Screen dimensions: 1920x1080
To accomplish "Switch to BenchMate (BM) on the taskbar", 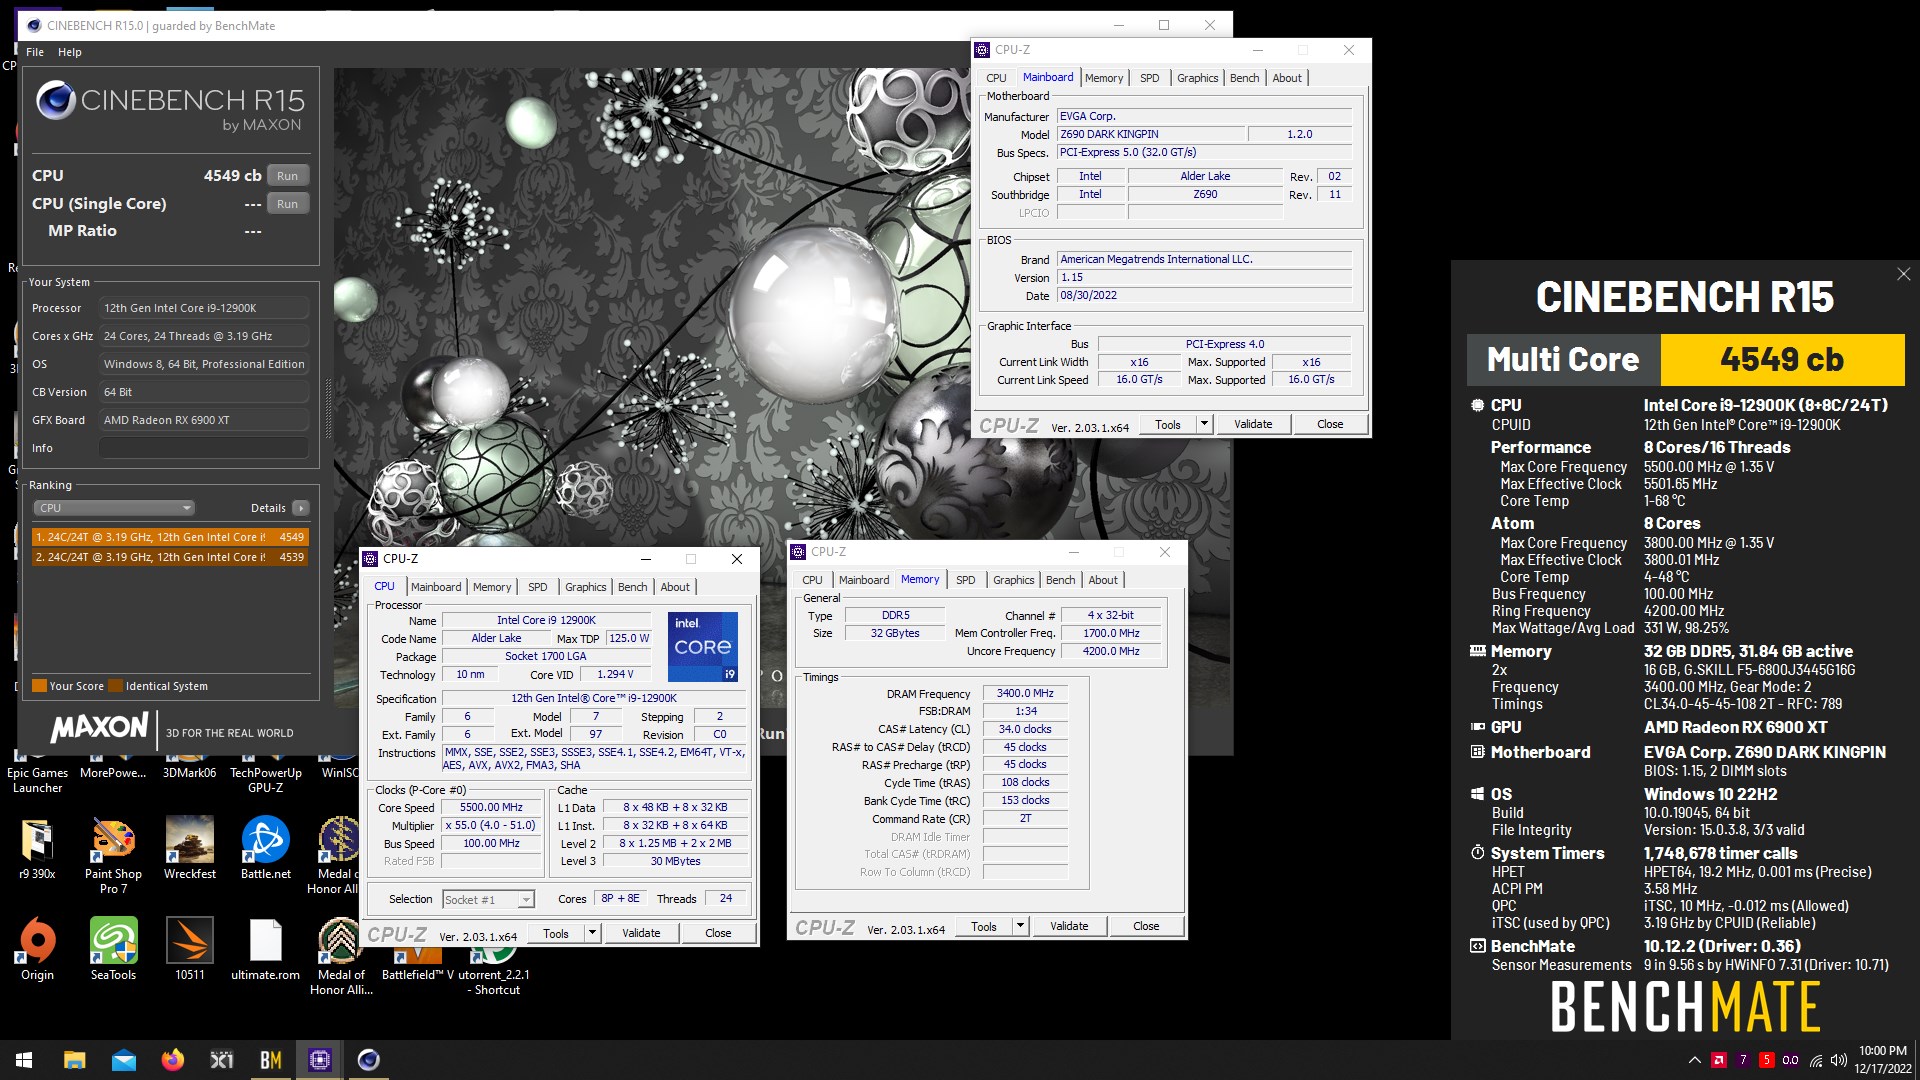I will click(x=271, y=1060).
